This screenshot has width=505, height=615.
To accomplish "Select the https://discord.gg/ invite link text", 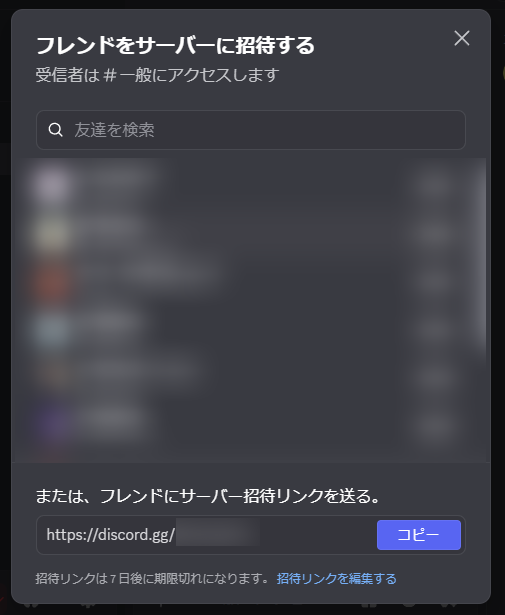I will click(111, 535).
